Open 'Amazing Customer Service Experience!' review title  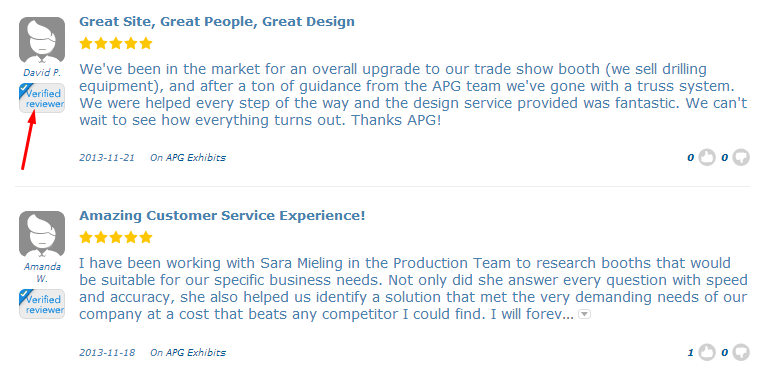pyautogui.click(x=222, y=215)
